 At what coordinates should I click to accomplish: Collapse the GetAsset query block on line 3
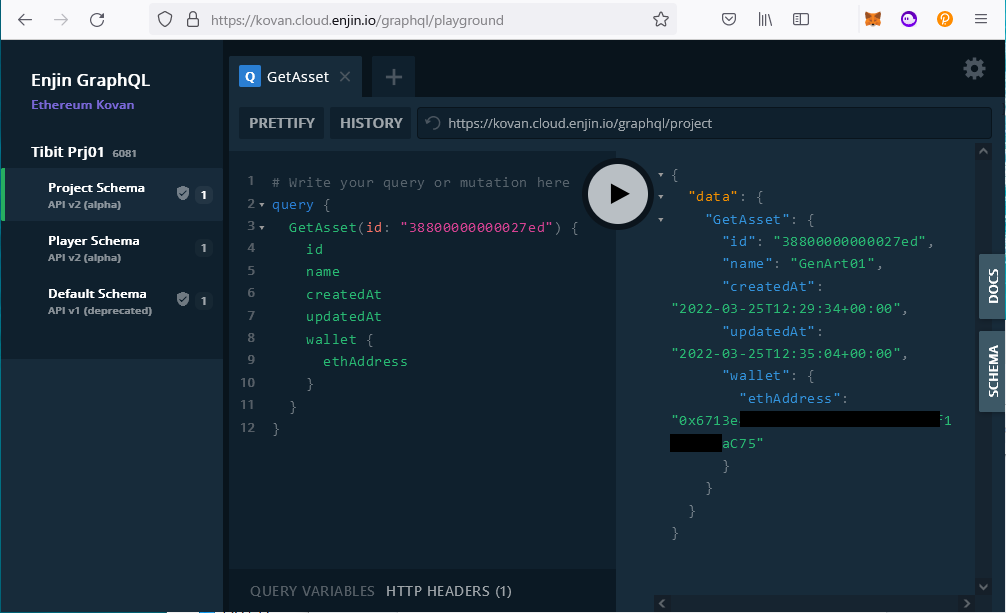(x=261, y=228)
